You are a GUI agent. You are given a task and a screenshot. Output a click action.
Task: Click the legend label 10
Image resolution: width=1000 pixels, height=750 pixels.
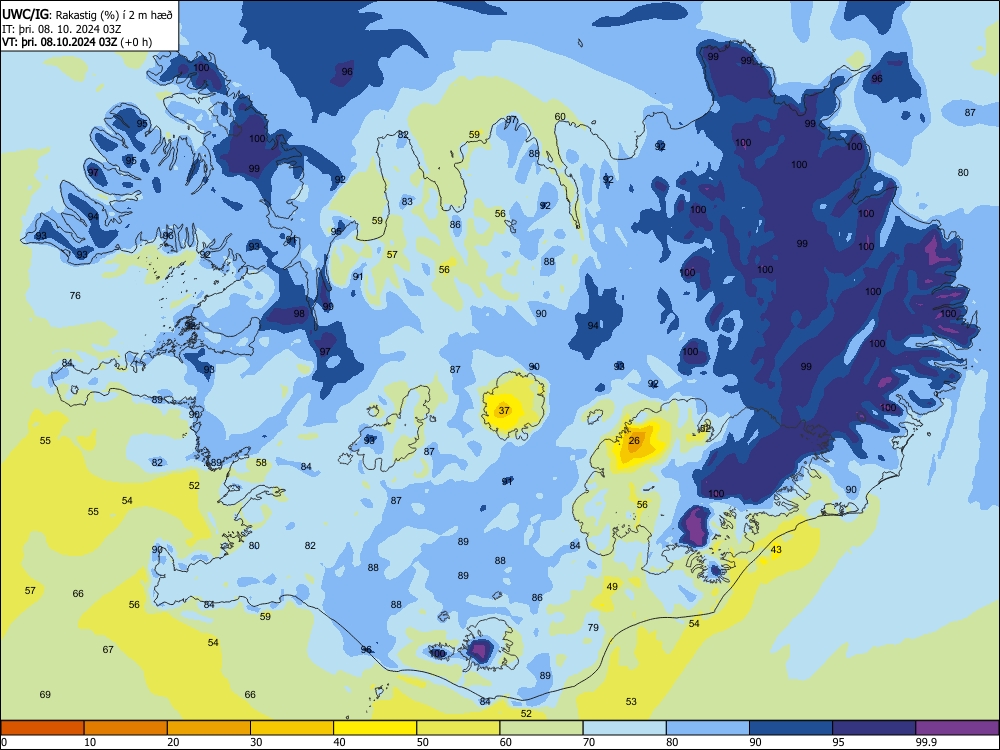click(90, 742)
